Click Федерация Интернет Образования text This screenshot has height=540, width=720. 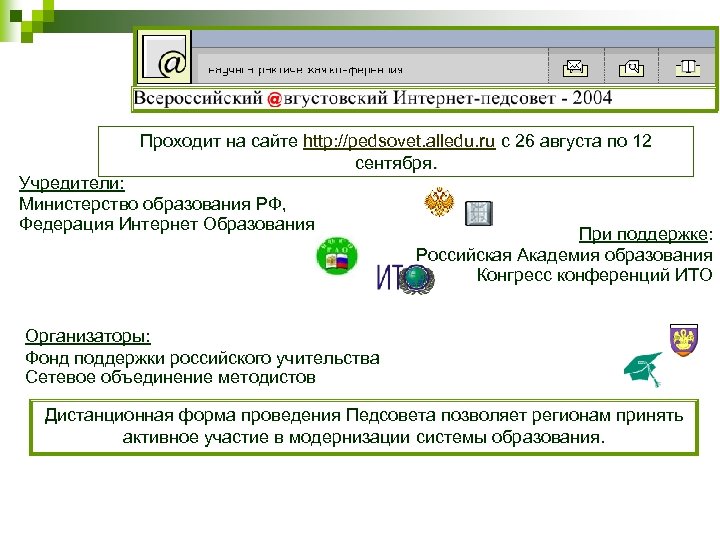coord(167,224)
